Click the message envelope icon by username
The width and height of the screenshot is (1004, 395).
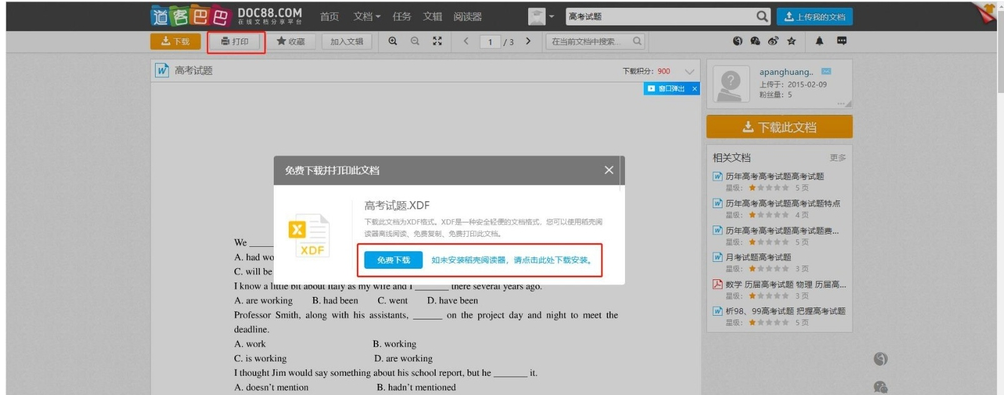(x=826, y=72)
